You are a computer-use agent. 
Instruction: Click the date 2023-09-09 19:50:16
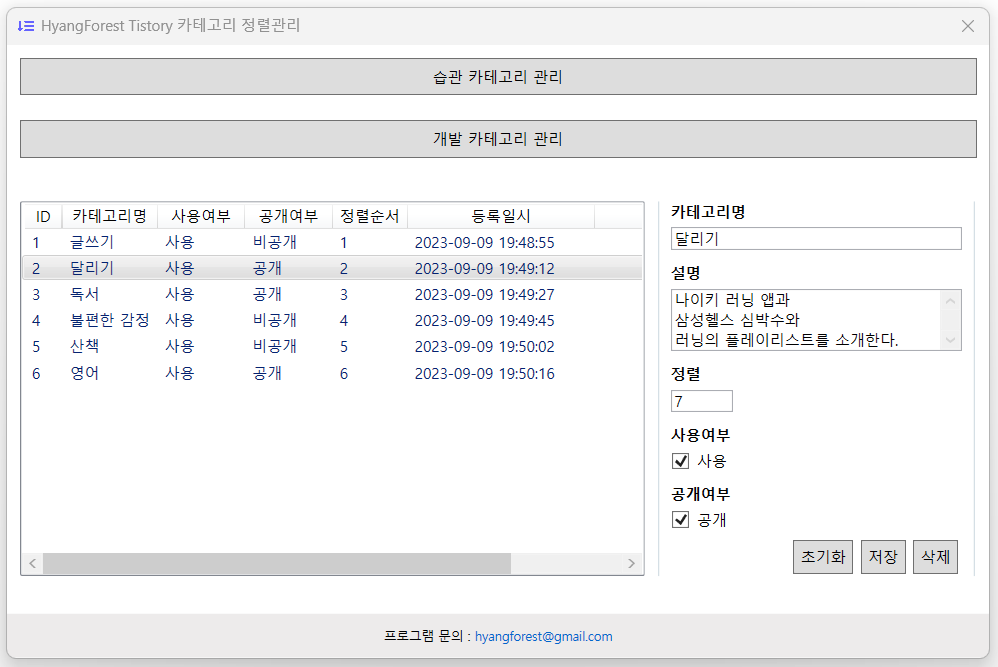(x=484, y=374)
